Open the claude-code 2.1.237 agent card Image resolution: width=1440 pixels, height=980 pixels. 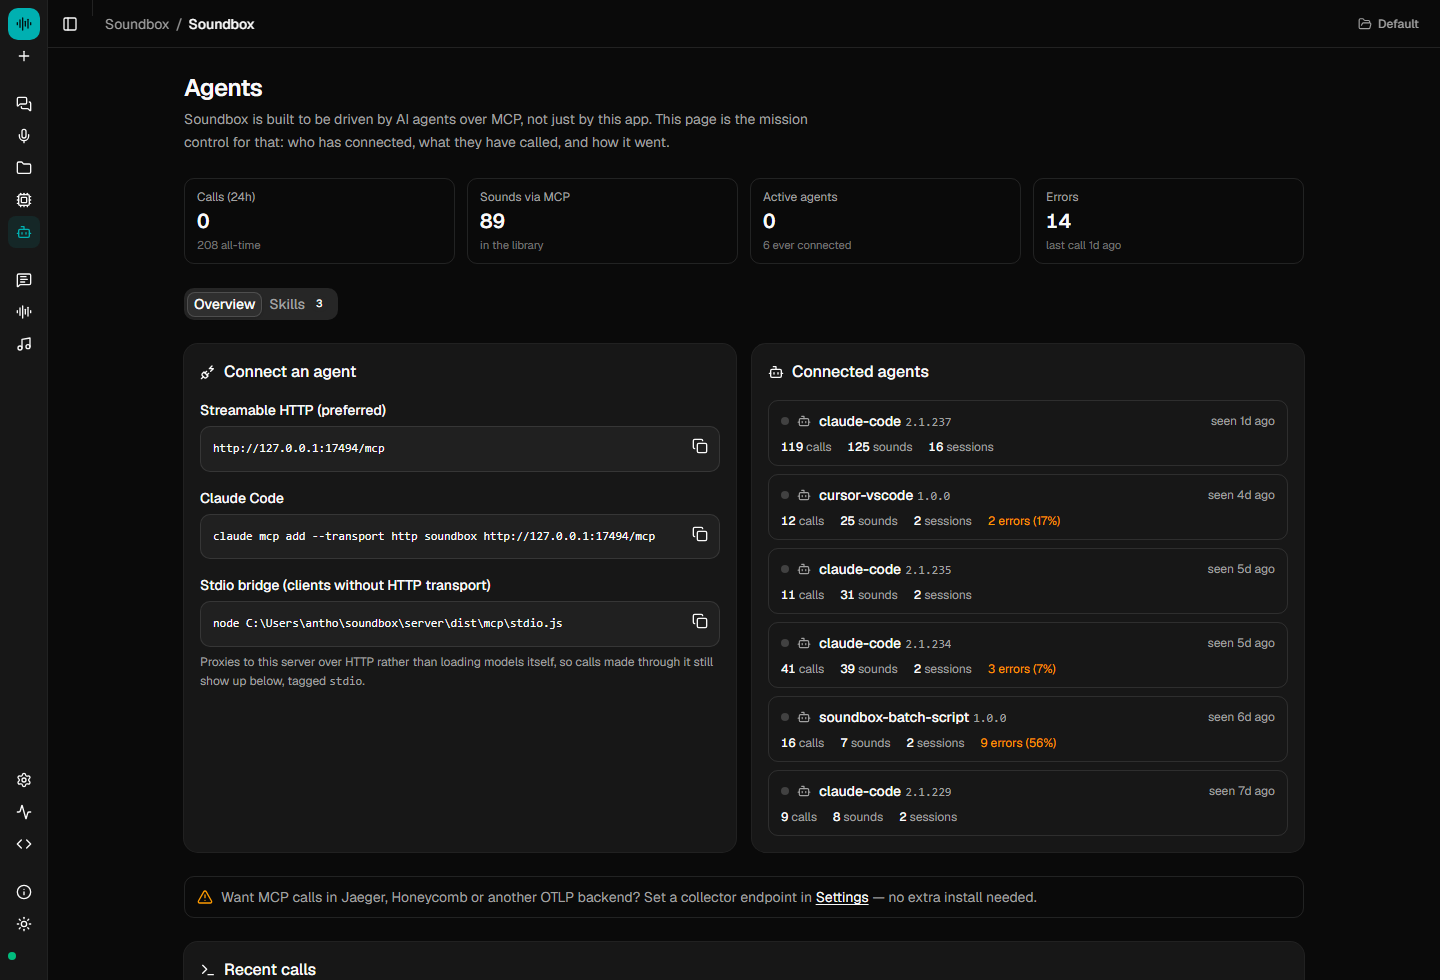click(1027, 433)
